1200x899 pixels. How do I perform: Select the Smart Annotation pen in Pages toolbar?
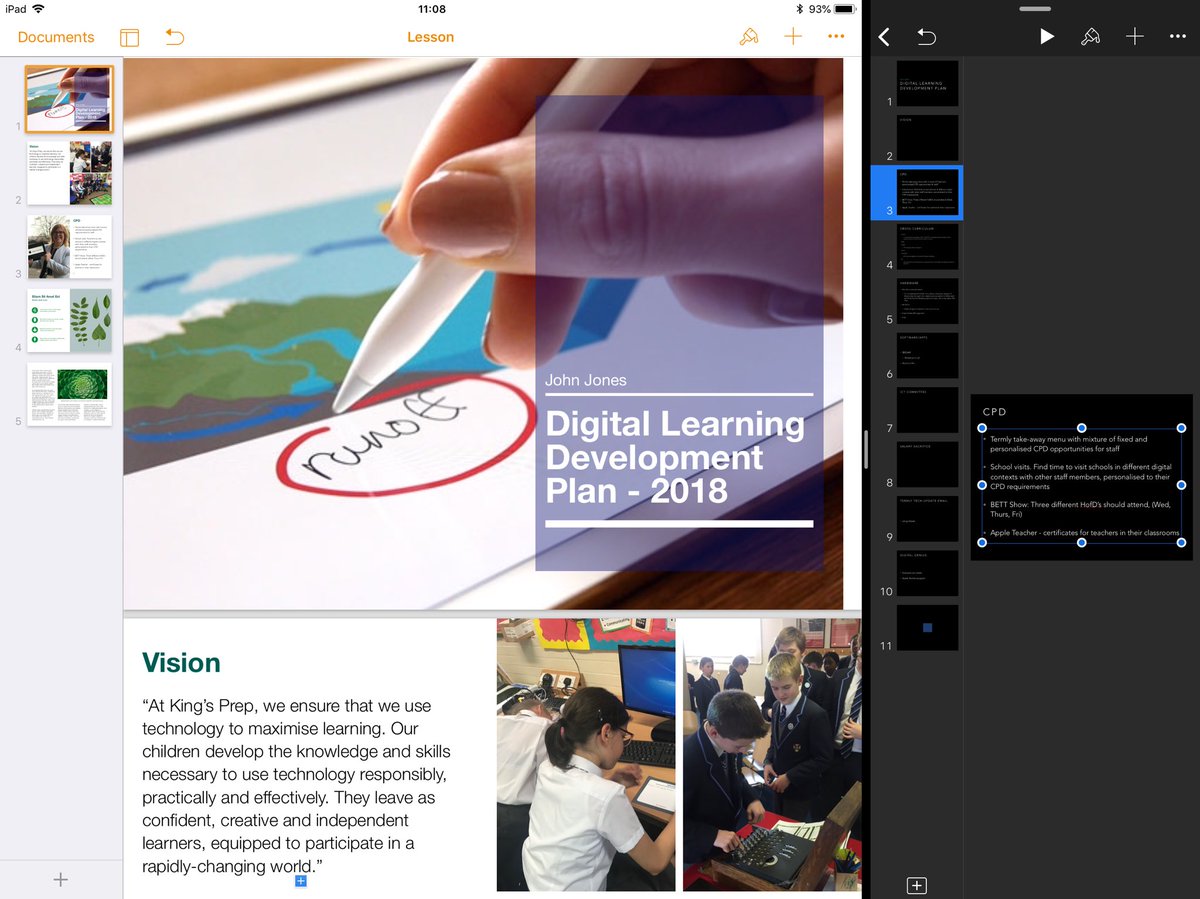749,37
